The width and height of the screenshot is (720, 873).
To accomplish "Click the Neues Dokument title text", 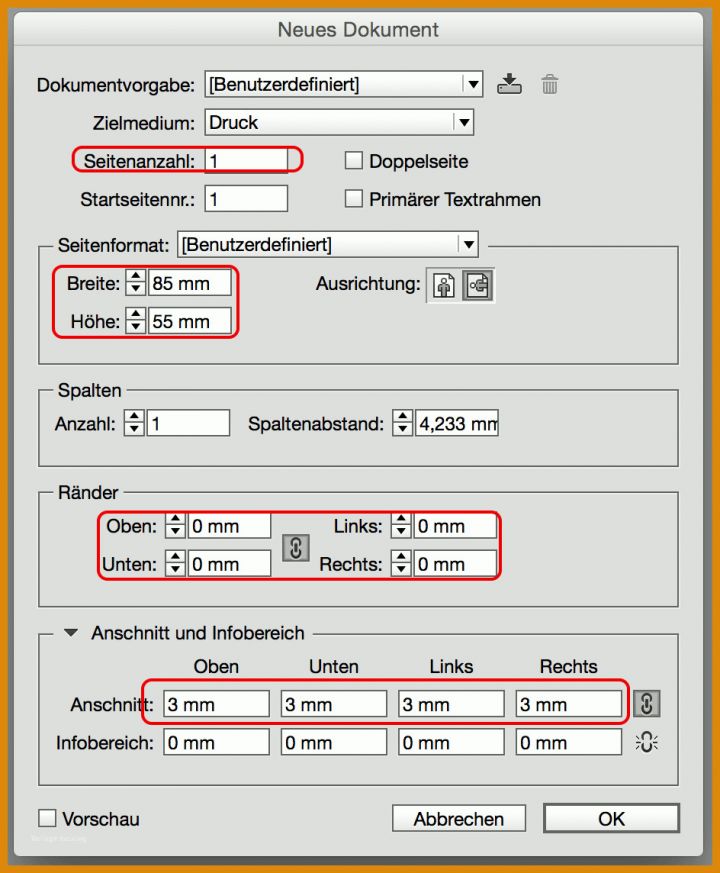I will (x=358, y=30).
